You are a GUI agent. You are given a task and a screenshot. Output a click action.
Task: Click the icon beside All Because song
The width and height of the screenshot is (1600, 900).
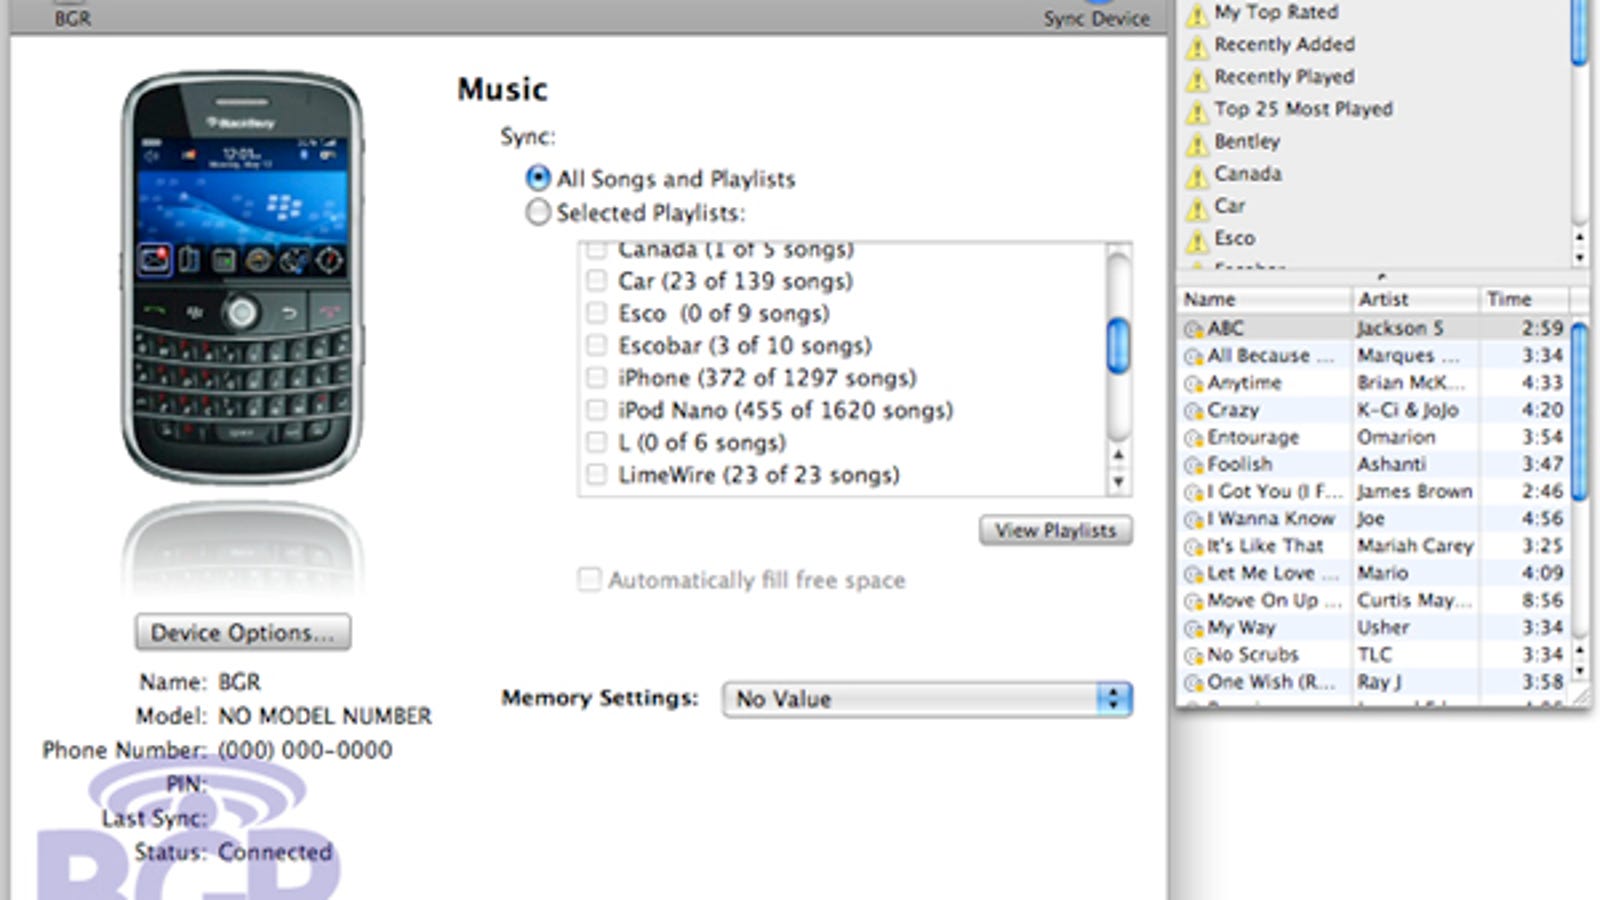1193,356
